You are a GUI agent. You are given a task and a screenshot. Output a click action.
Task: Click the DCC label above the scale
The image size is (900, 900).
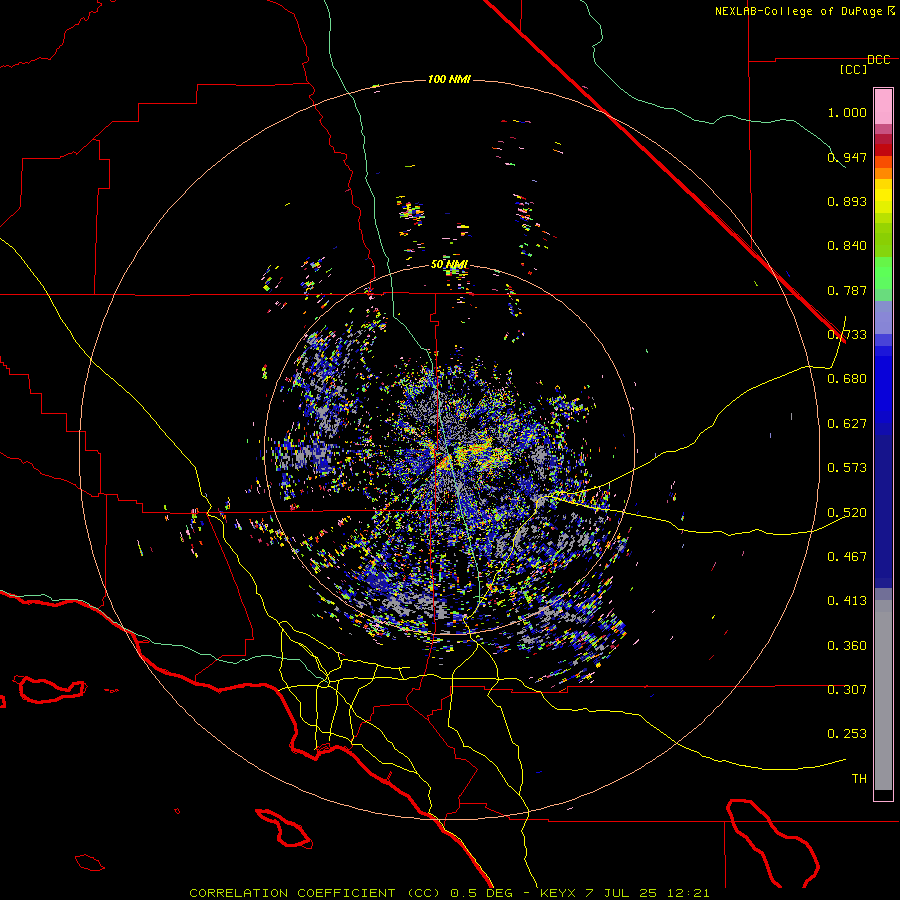coord(878,60)
